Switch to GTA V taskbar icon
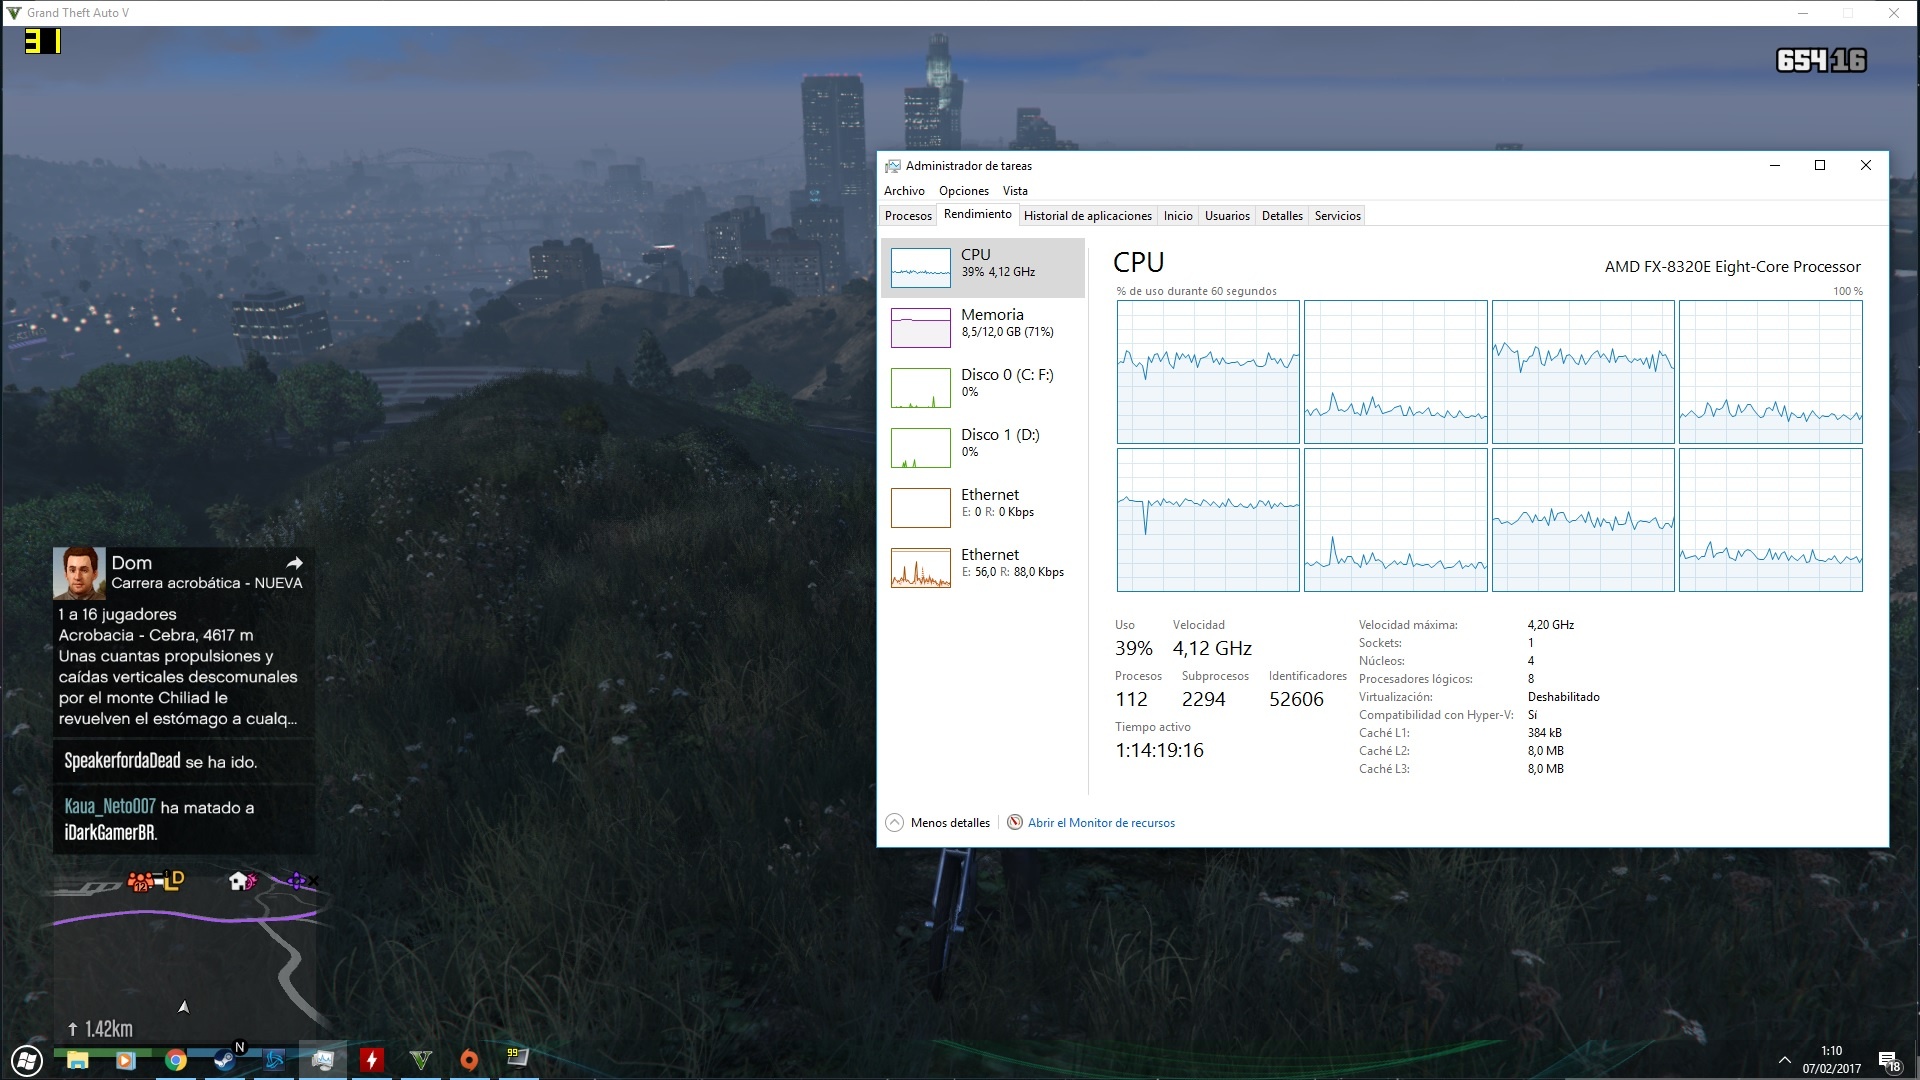The height and width of the screenshot is (1080, 1920). coord(420,1060)
